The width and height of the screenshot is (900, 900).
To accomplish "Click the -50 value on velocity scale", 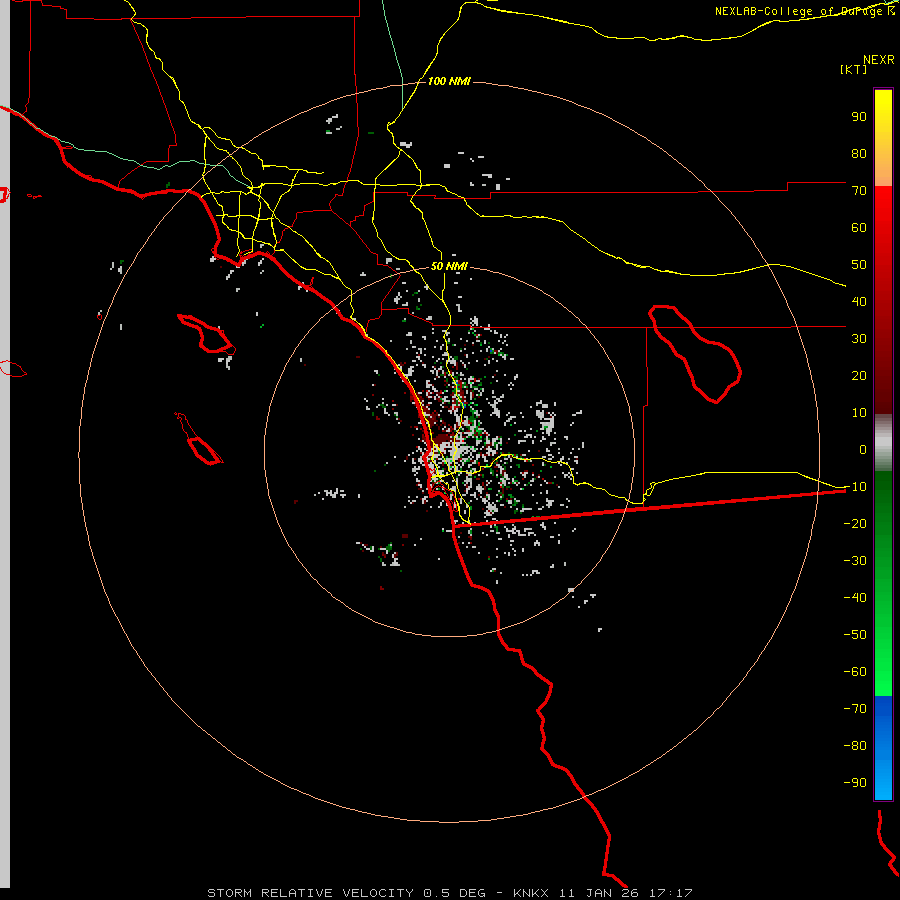I will coord(855,635).
